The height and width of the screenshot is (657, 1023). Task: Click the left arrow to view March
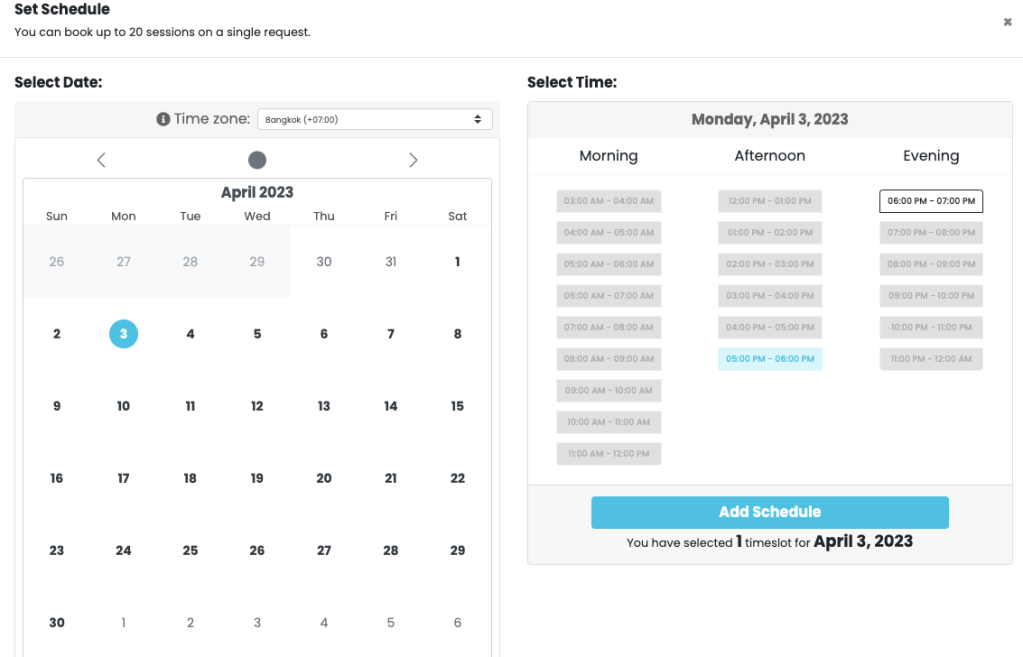tap(100, 159)
